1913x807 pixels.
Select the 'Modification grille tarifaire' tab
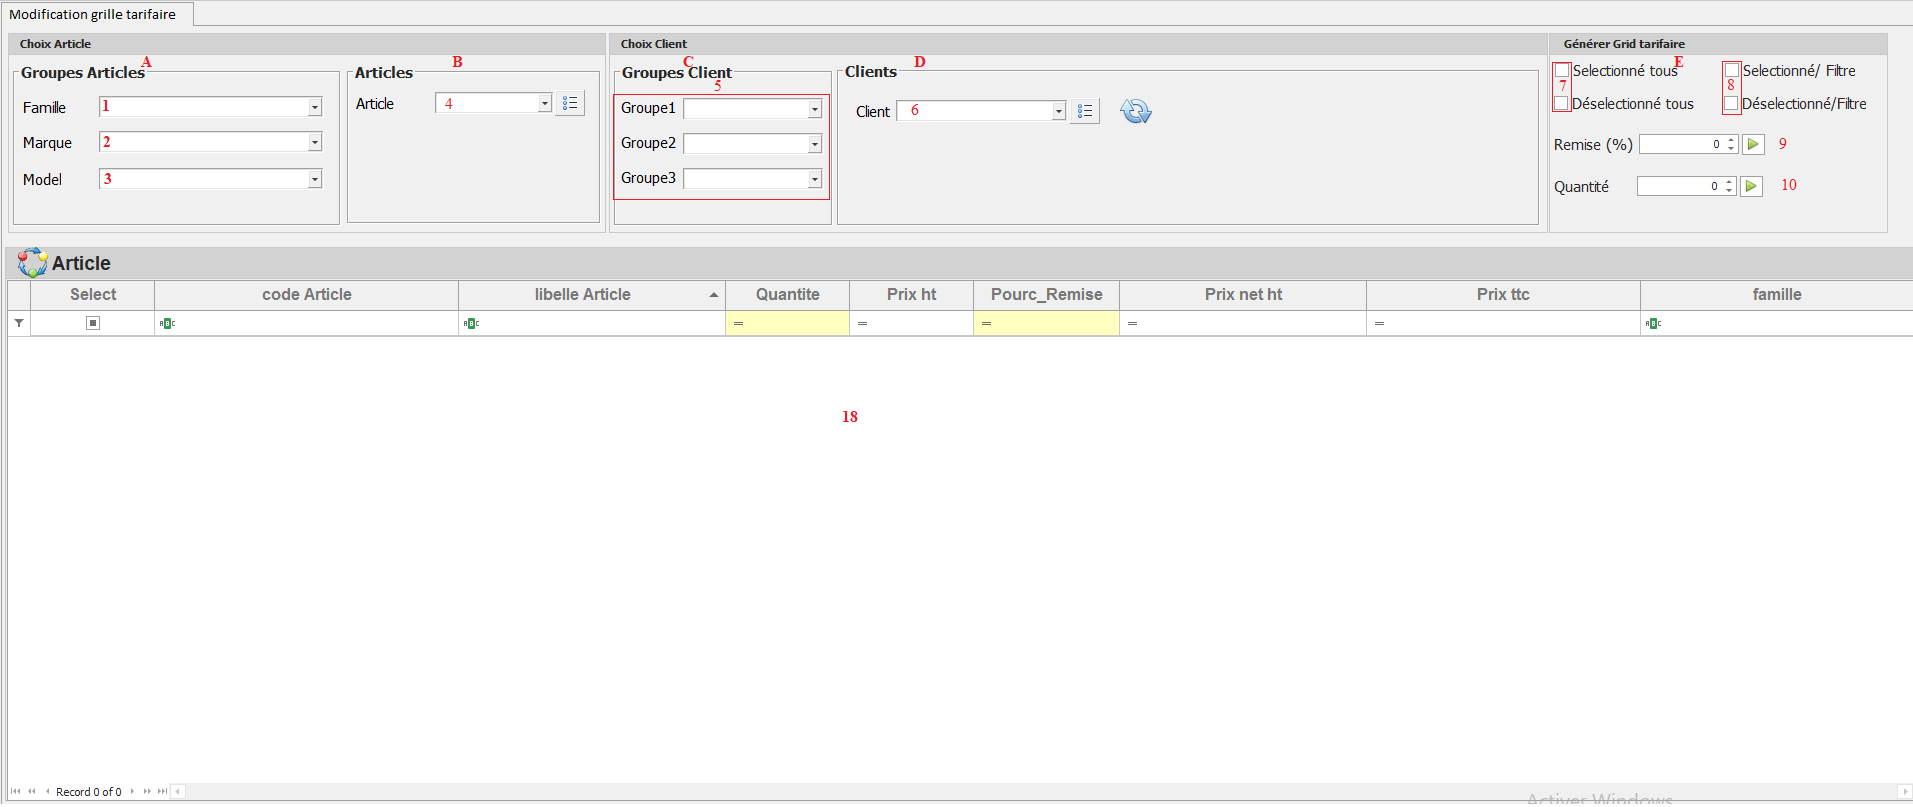93,14
